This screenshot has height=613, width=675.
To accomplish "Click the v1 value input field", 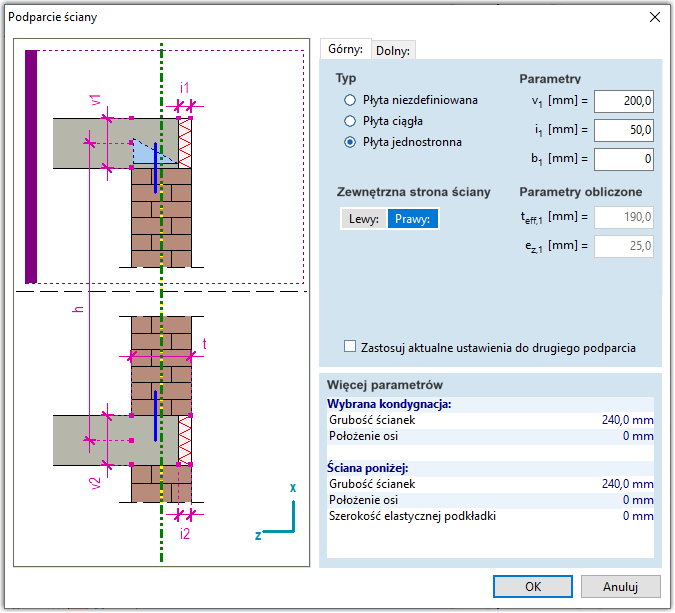I will [624, 101].
